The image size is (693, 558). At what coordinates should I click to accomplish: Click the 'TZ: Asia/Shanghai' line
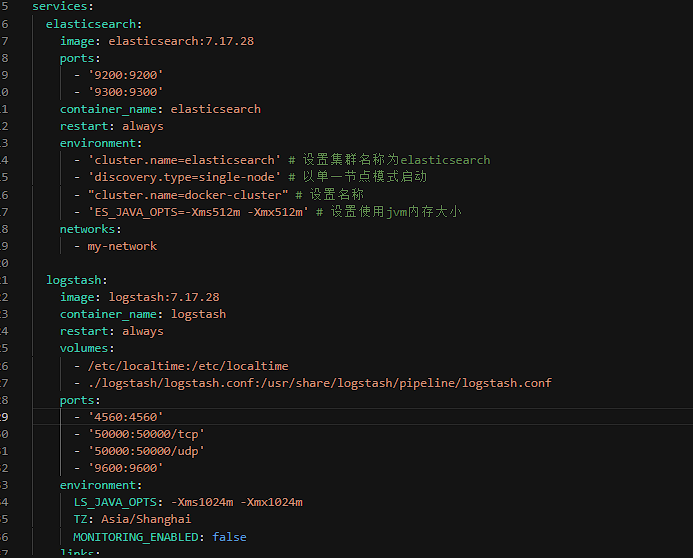(x=132, y=519)
